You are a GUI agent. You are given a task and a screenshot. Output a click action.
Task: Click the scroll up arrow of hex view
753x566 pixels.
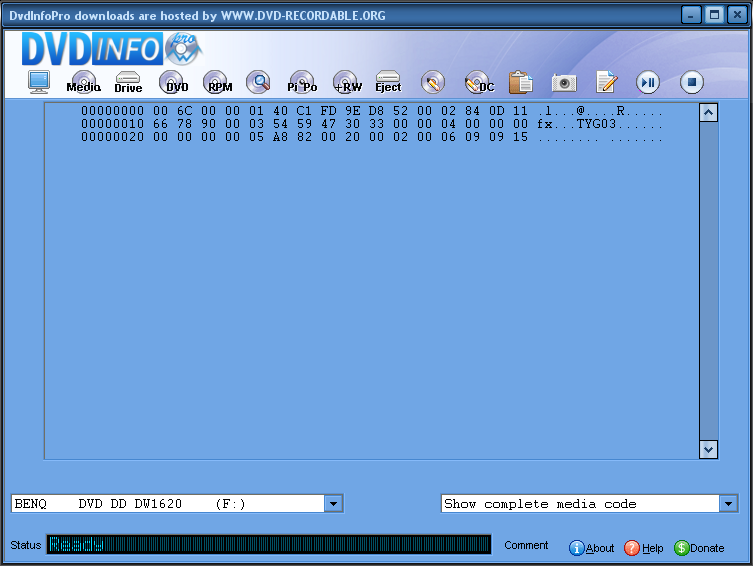point(708,113)
